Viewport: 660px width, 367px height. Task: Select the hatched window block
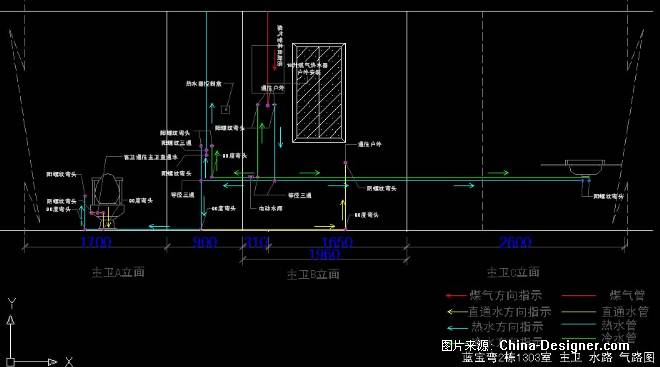pyautogui.click(x=319, y=93)
